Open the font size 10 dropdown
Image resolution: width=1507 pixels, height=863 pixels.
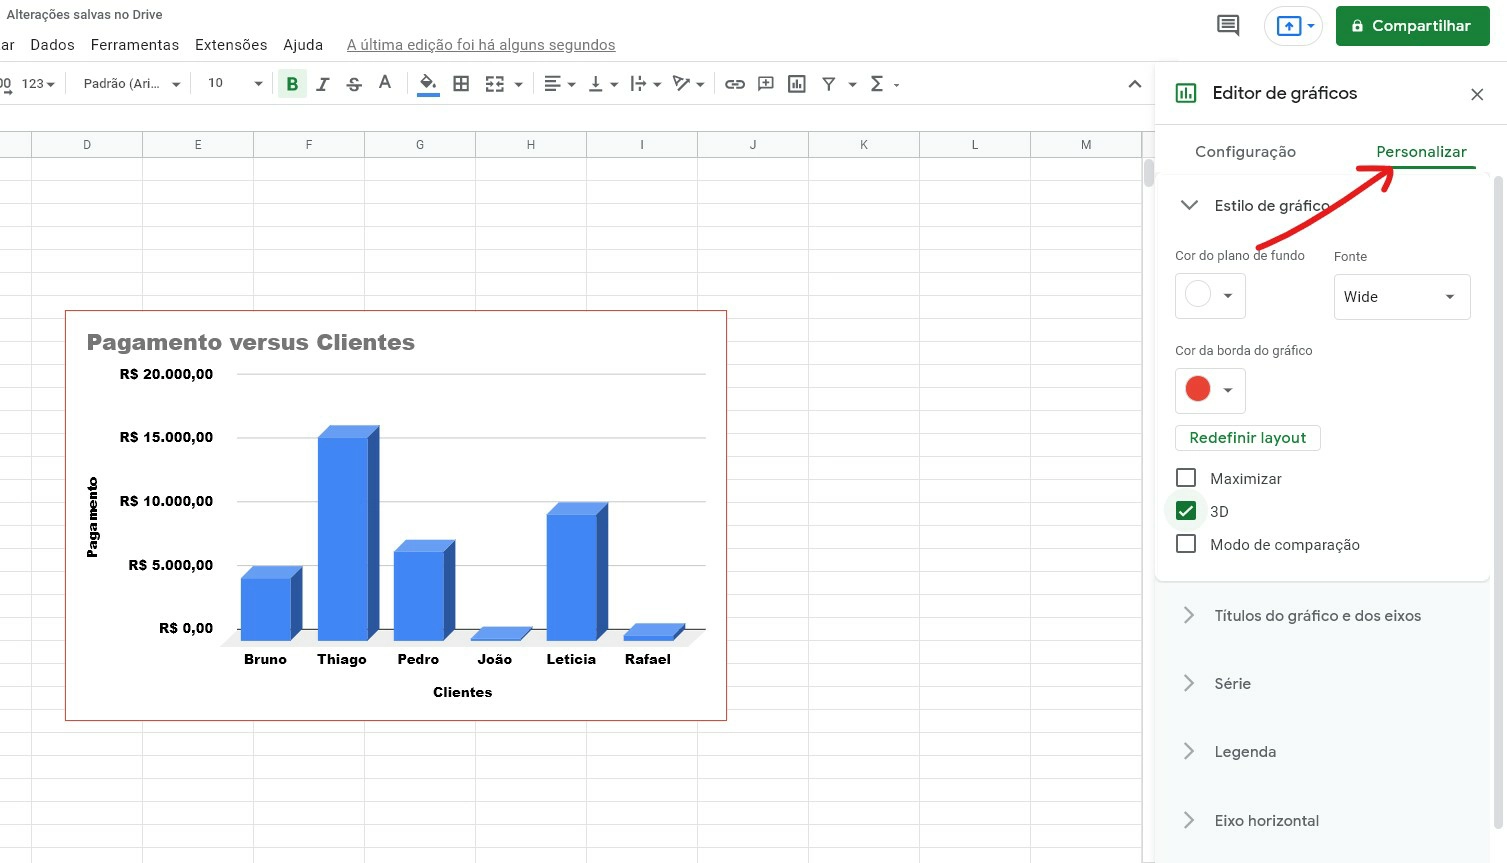[x=235, y=84]
